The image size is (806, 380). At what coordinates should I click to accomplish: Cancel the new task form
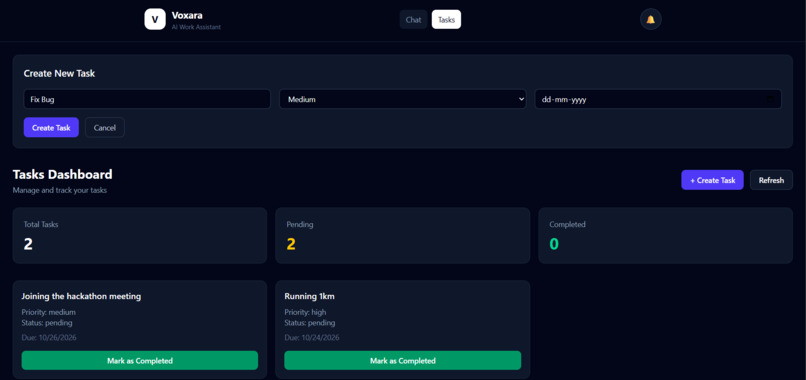105,128
